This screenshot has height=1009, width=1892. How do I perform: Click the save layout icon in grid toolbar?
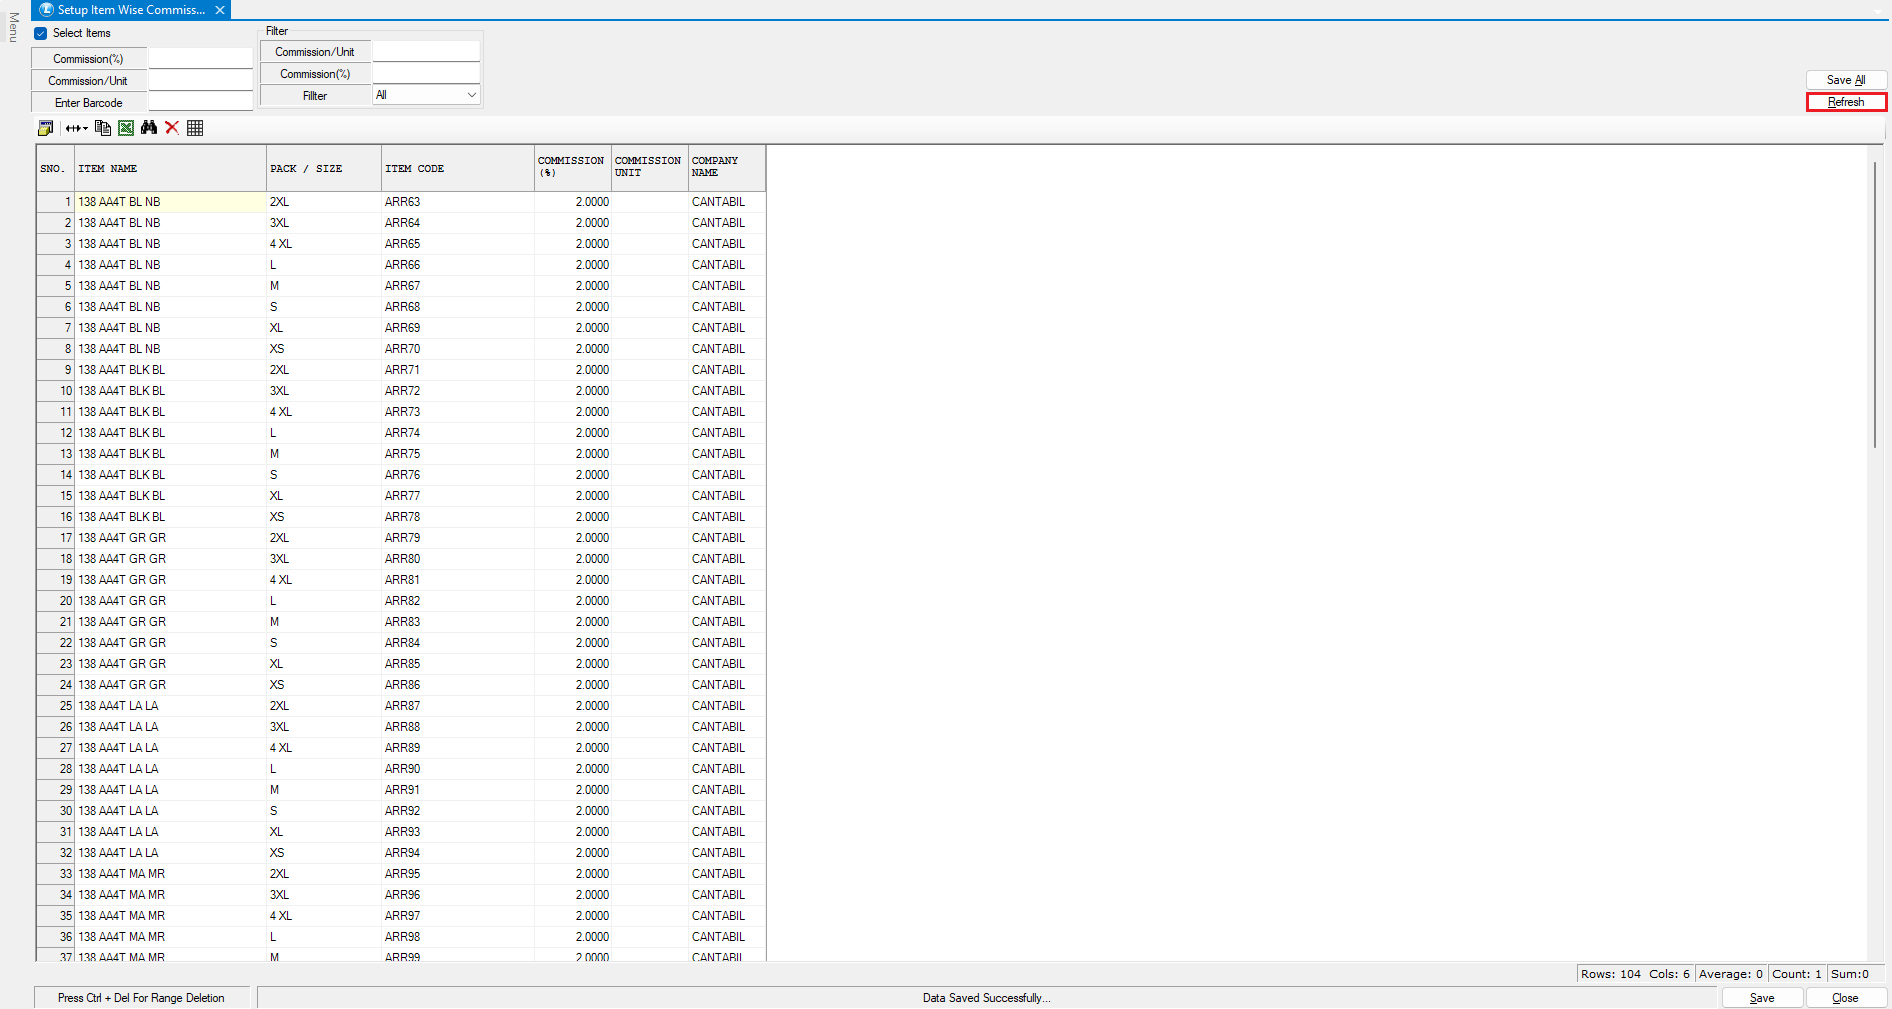click(45, 128)
